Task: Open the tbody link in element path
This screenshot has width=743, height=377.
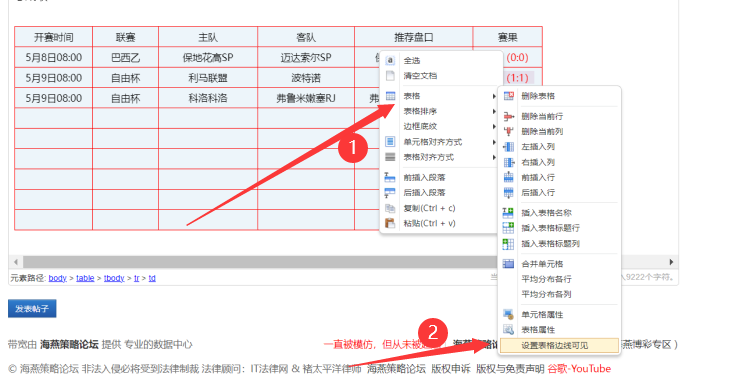Action: [114, 278]
